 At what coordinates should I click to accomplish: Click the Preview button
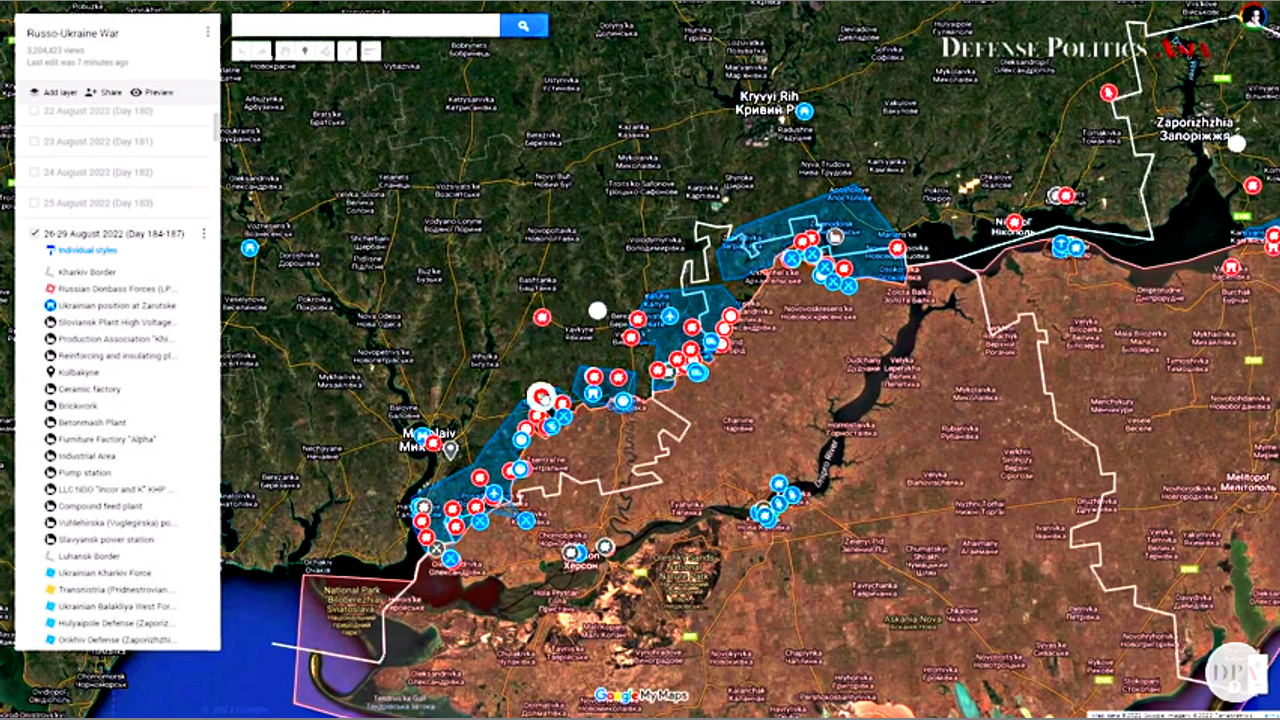tap(152, 92)
